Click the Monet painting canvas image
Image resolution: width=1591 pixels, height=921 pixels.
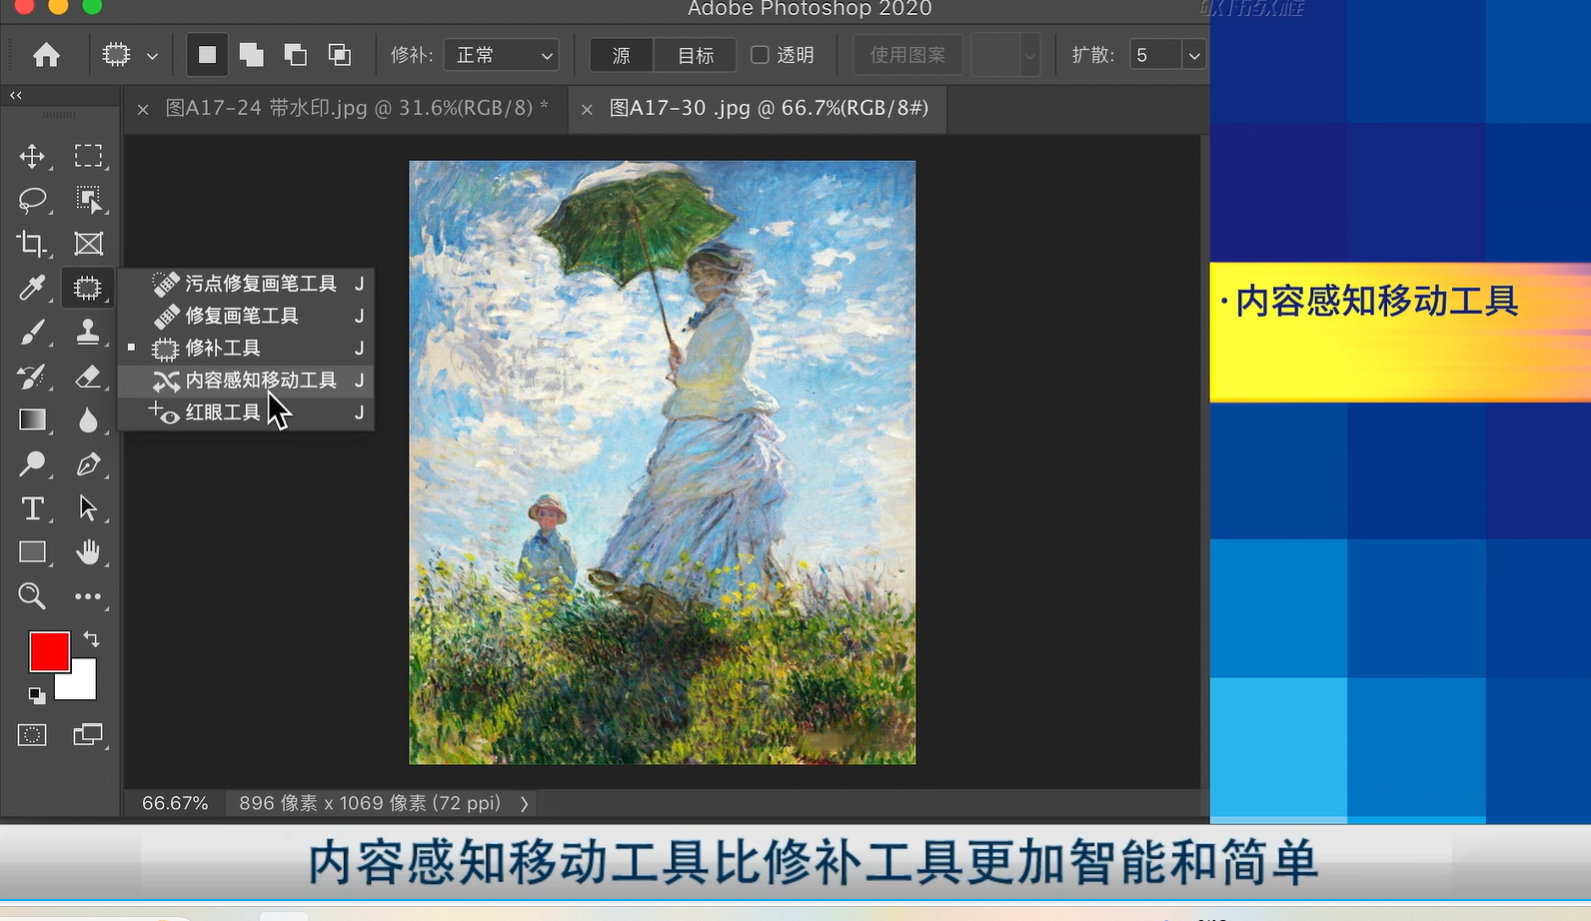662,462
